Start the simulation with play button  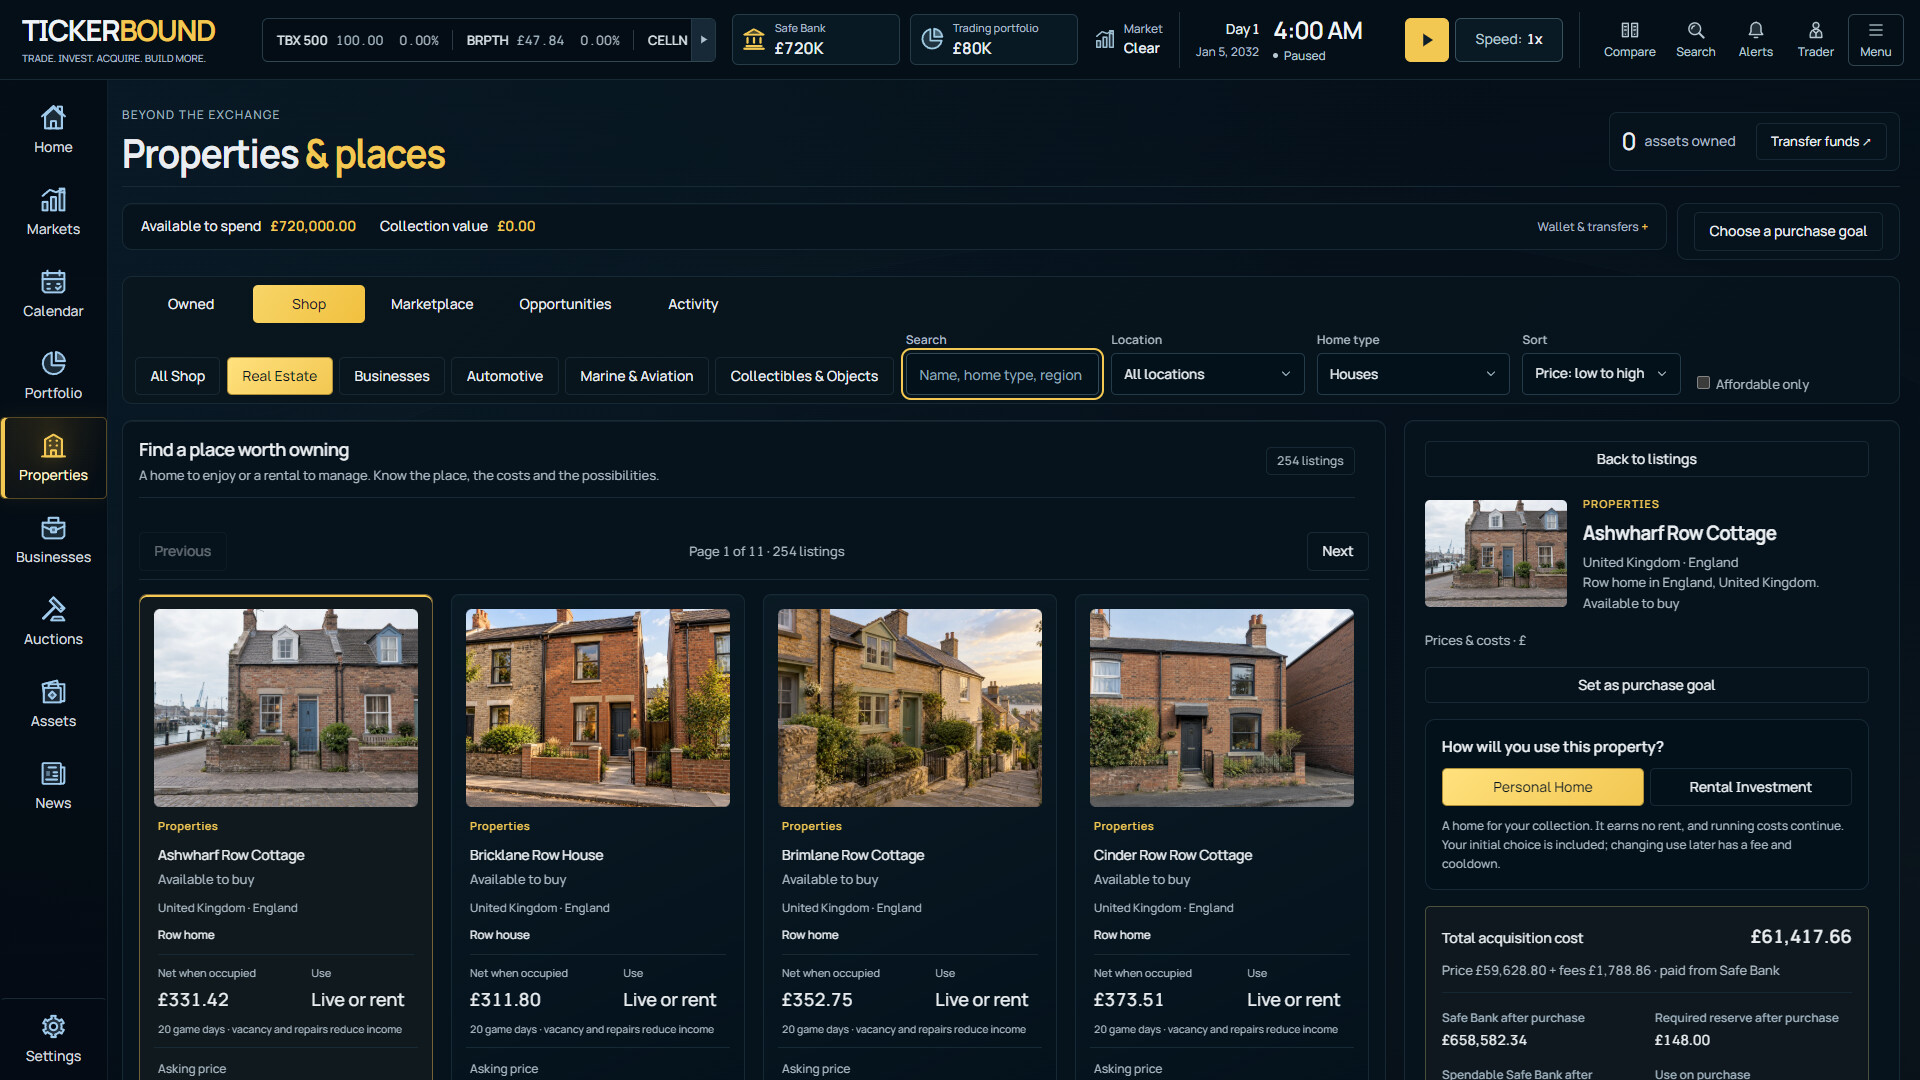tap(1426, 40)
